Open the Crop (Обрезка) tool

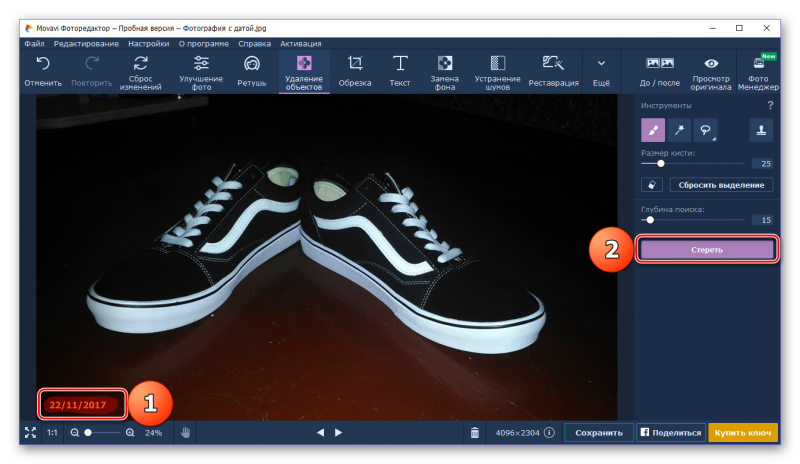click(x=355, y=71)
